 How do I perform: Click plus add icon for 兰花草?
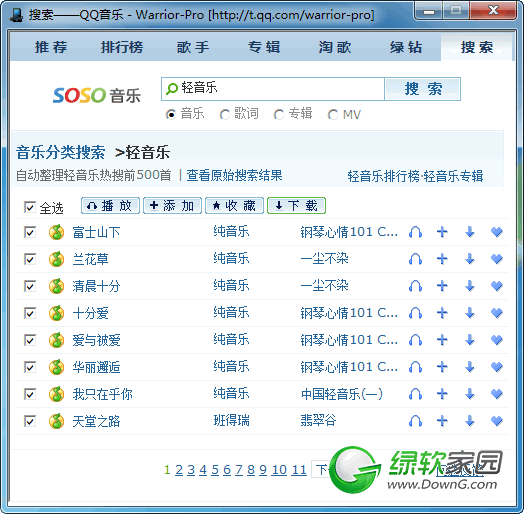click(x=442, y=259)
